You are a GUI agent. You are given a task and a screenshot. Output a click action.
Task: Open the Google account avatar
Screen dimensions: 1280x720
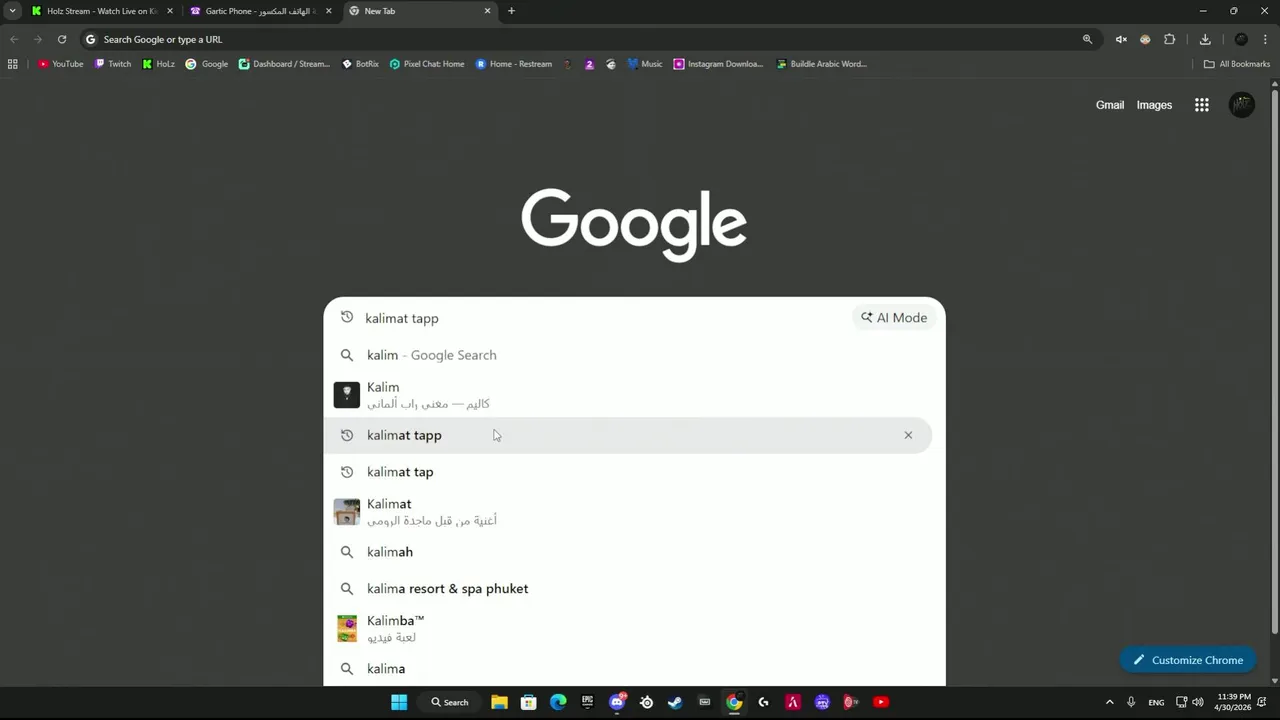[1241, 105]
